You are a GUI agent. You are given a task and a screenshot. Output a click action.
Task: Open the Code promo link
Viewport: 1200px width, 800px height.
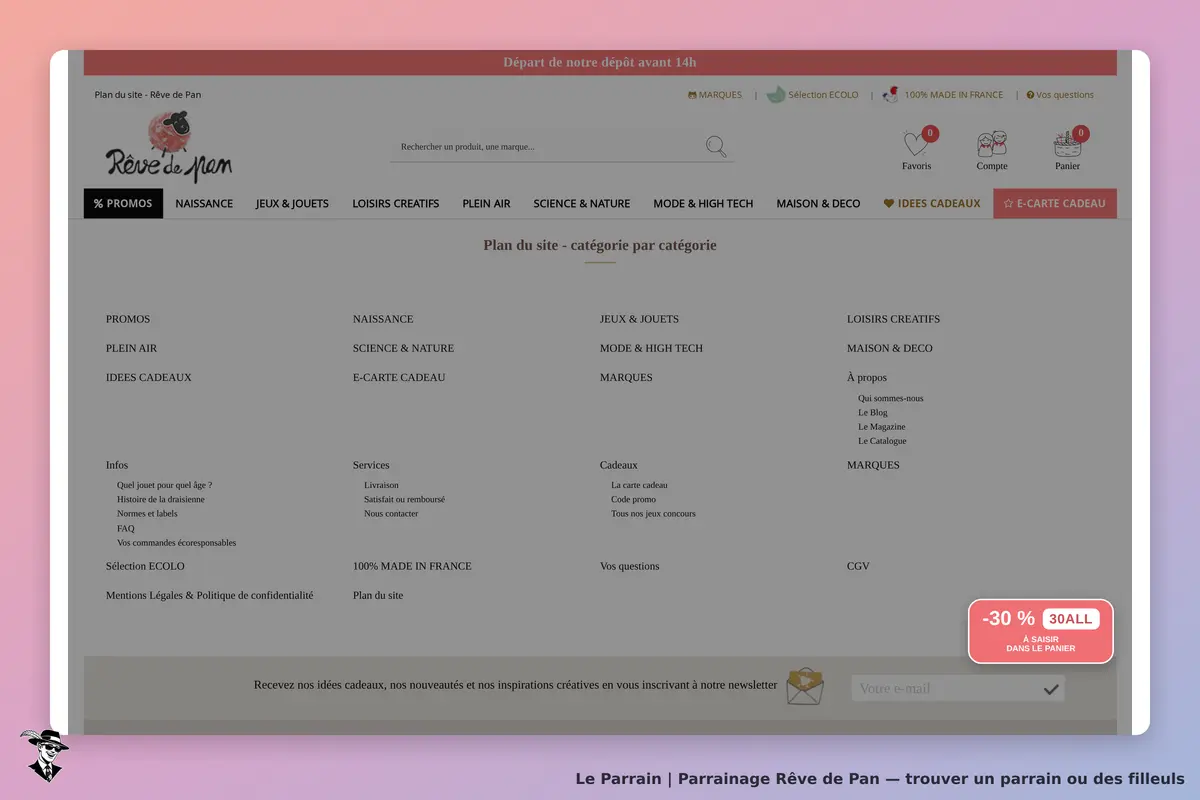(634, 499)
